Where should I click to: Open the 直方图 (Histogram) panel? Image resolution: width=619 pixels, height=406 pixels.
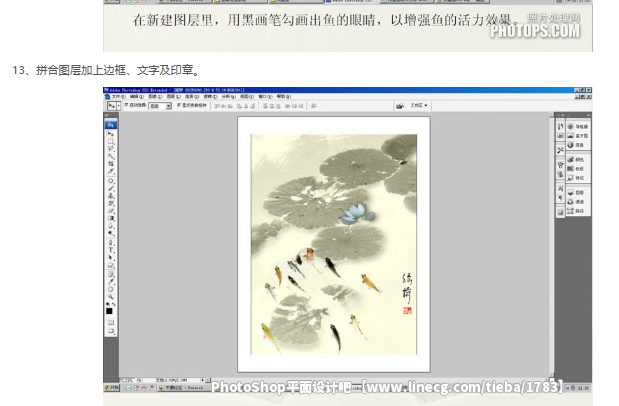pyautogui.click(x=578, y=136)
